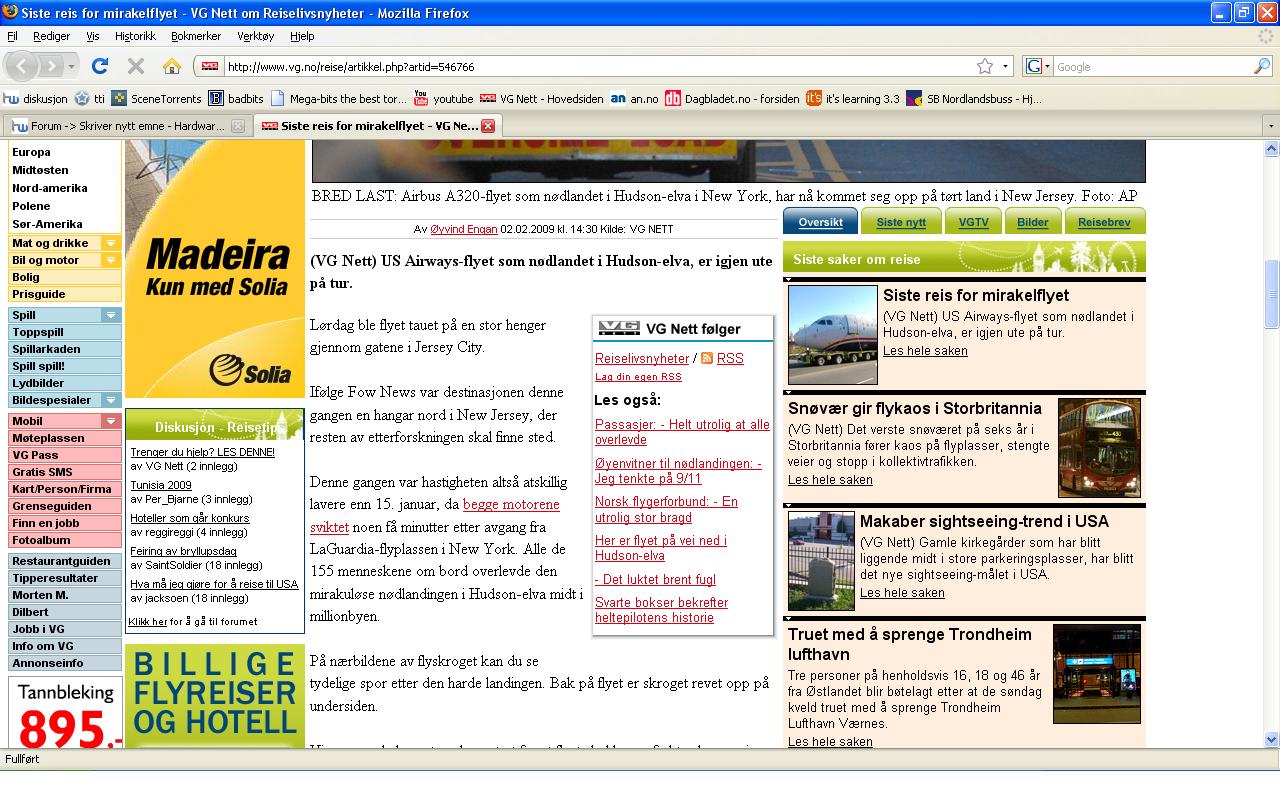Image resolution: width=1280 pixels, height=800 pixels.
Task: Close the 'Siste reis for mirakelflyet' tab
Action: coord(488,126)
